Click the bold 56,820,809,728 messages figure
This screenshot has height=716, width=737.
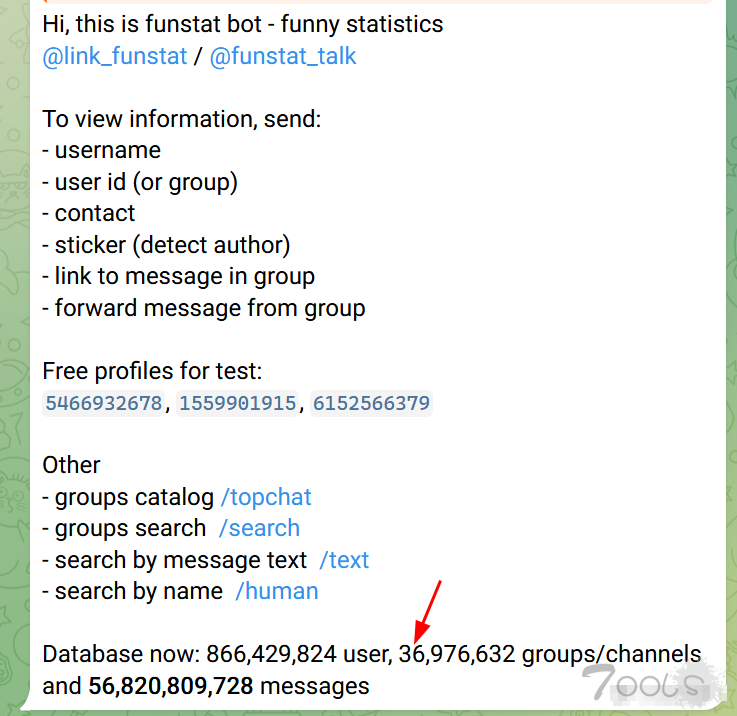tap(171, 686)
